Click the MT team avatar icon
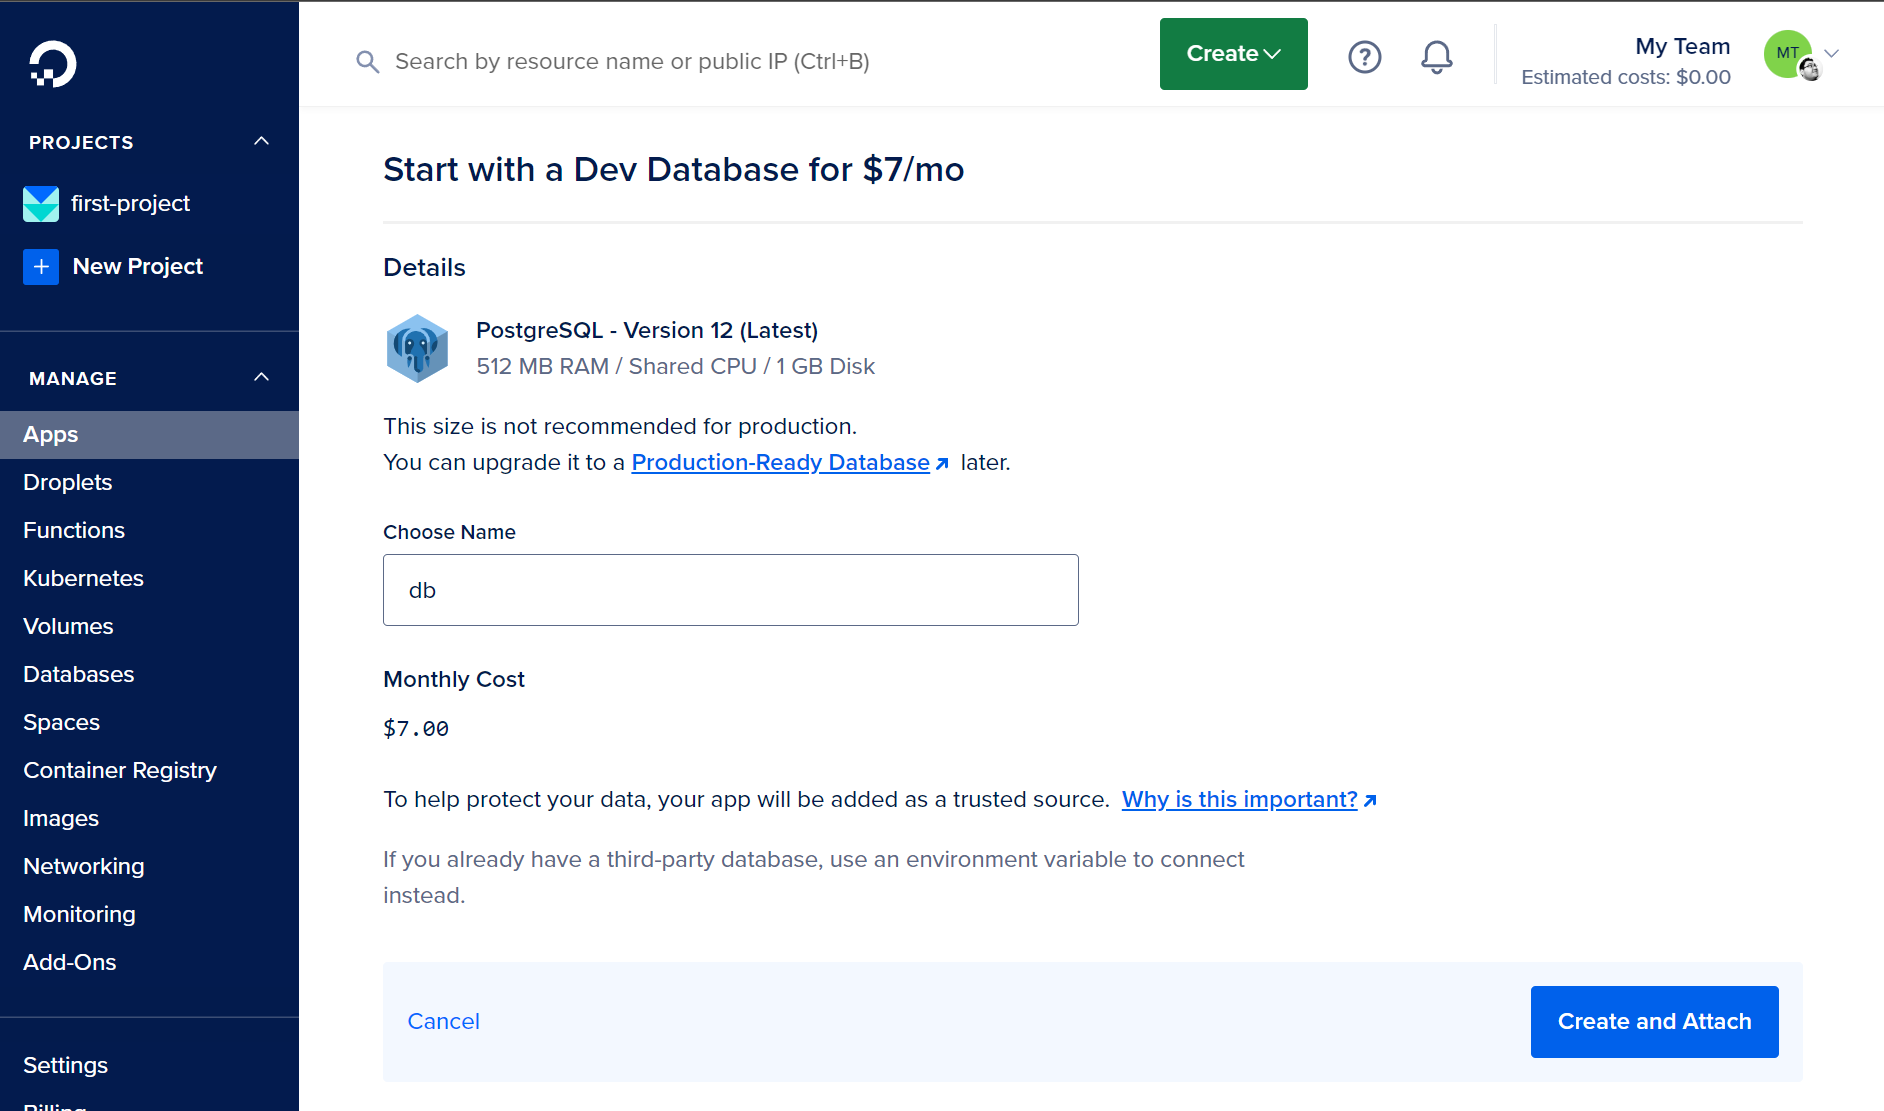The width and height of the screenshot is (1884, 1111). tap(1789, 54)
